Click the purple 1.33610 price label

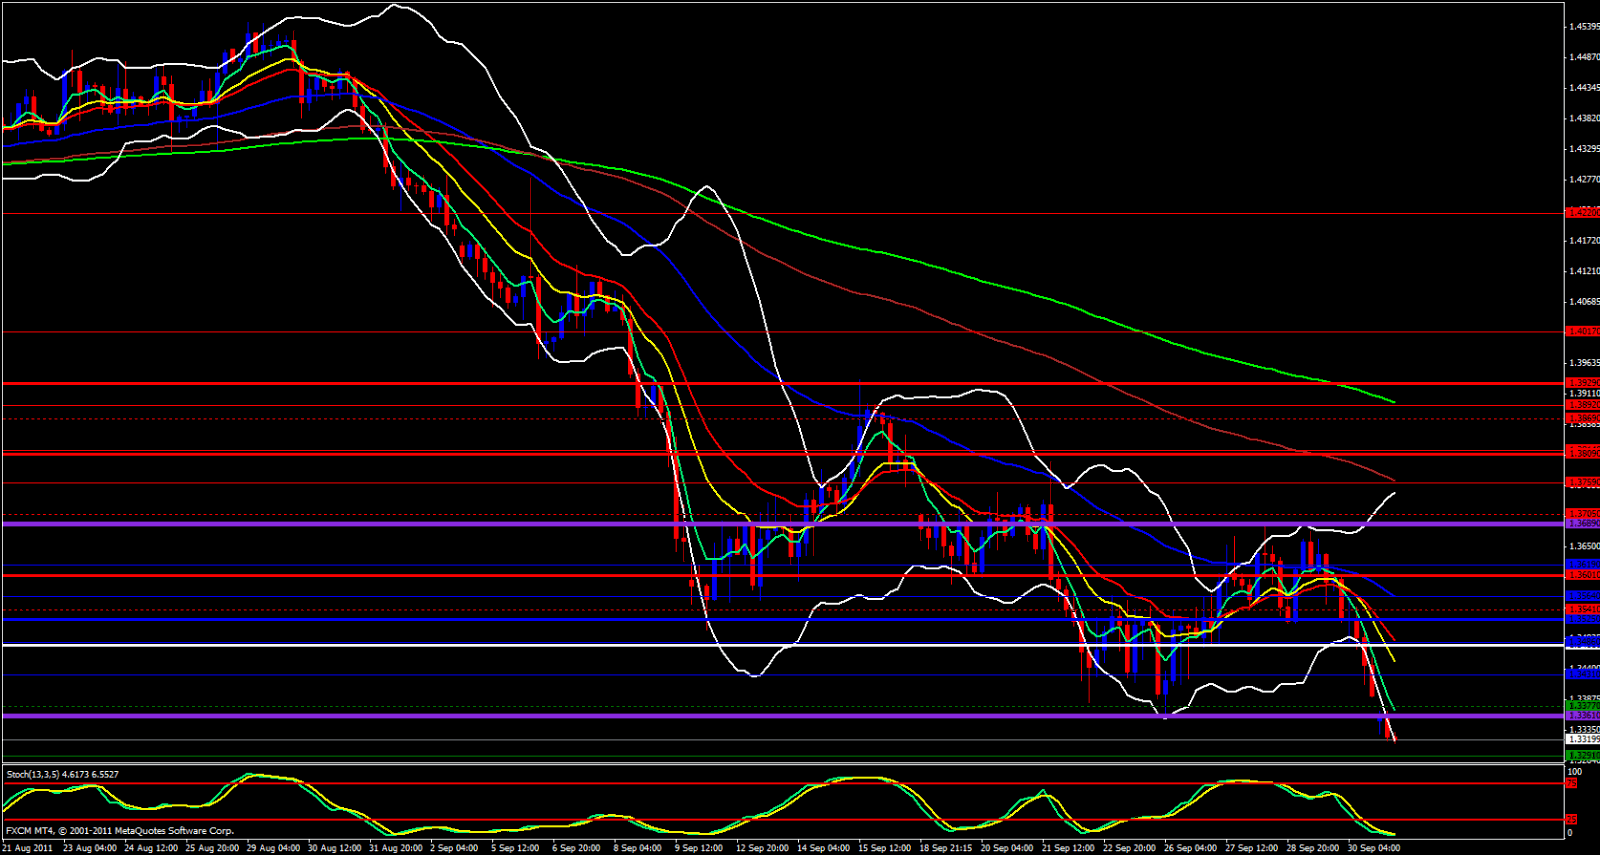click(x=1582, y=716)
